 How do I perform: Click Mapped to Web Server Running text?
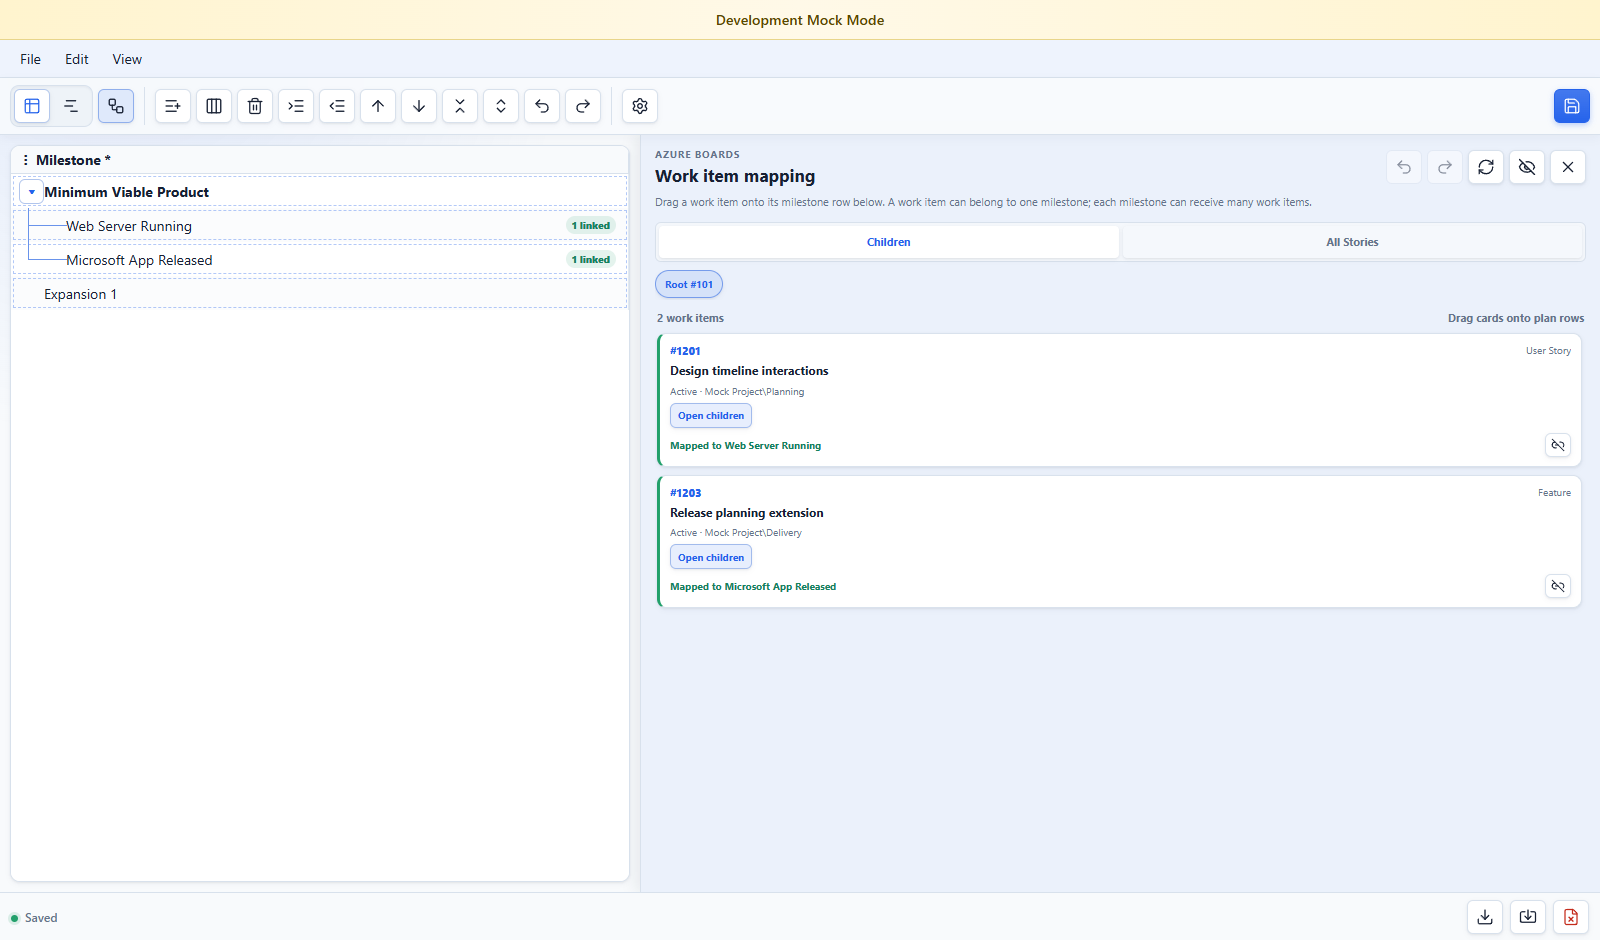(x=745, y=446)
